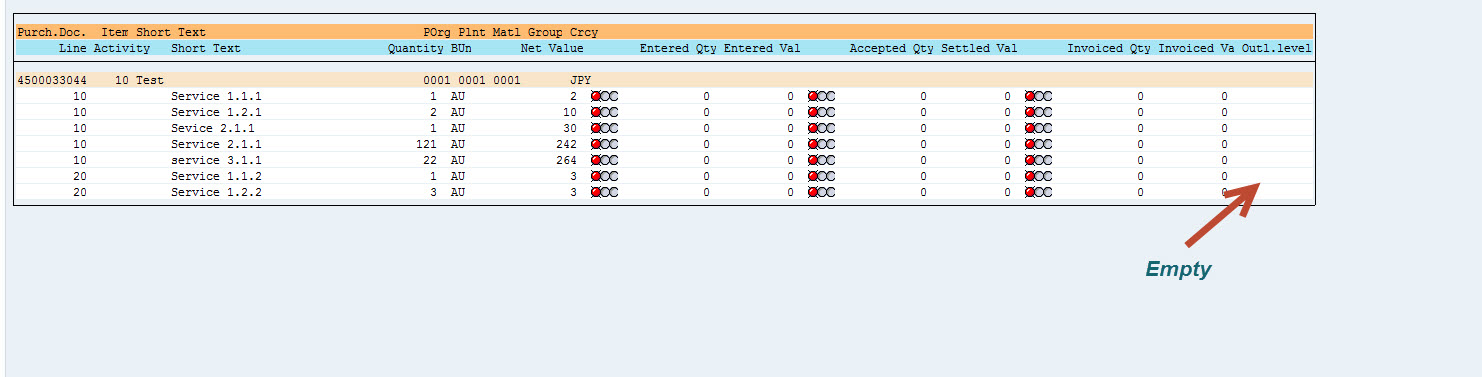Click traffic light beside Net Value 2 row
Screen dimensions: 1482x377
[605, 96]
